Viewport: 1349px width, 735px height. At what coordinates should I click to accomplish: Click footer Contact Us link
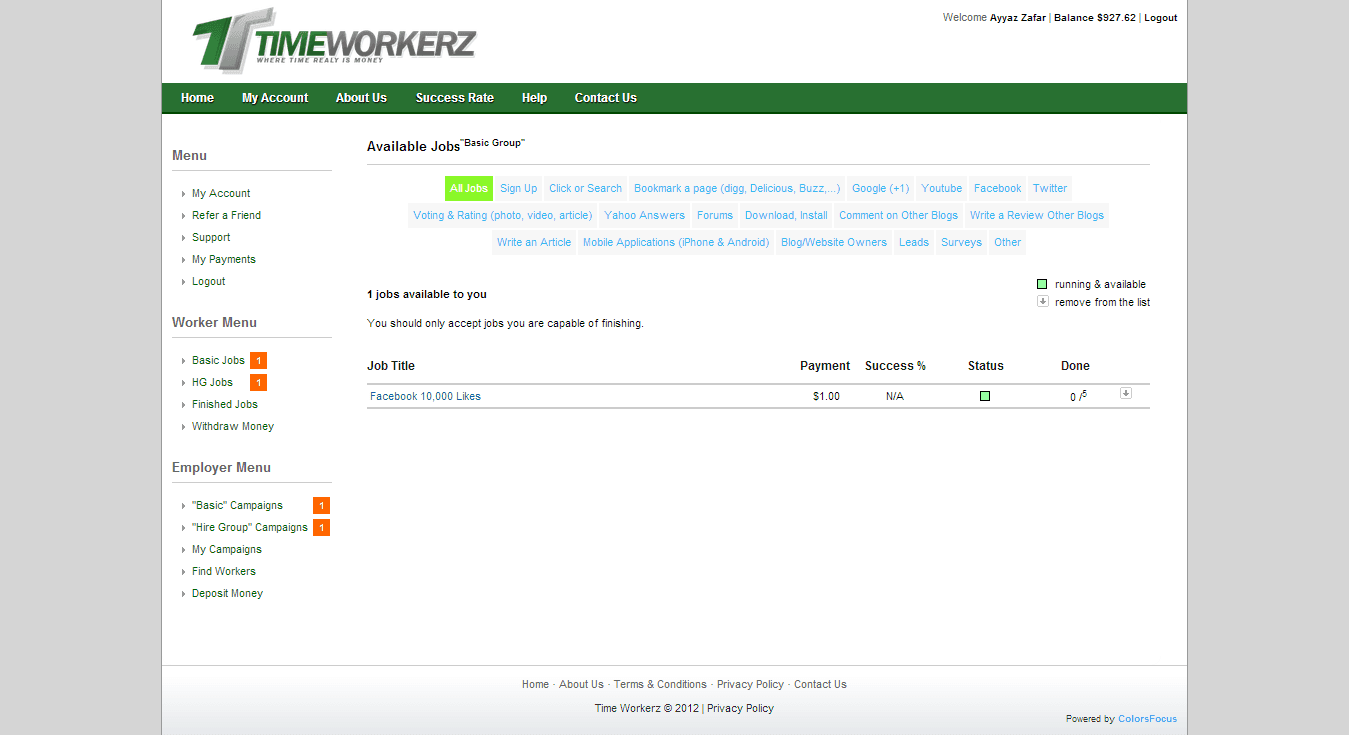point(820,685)
